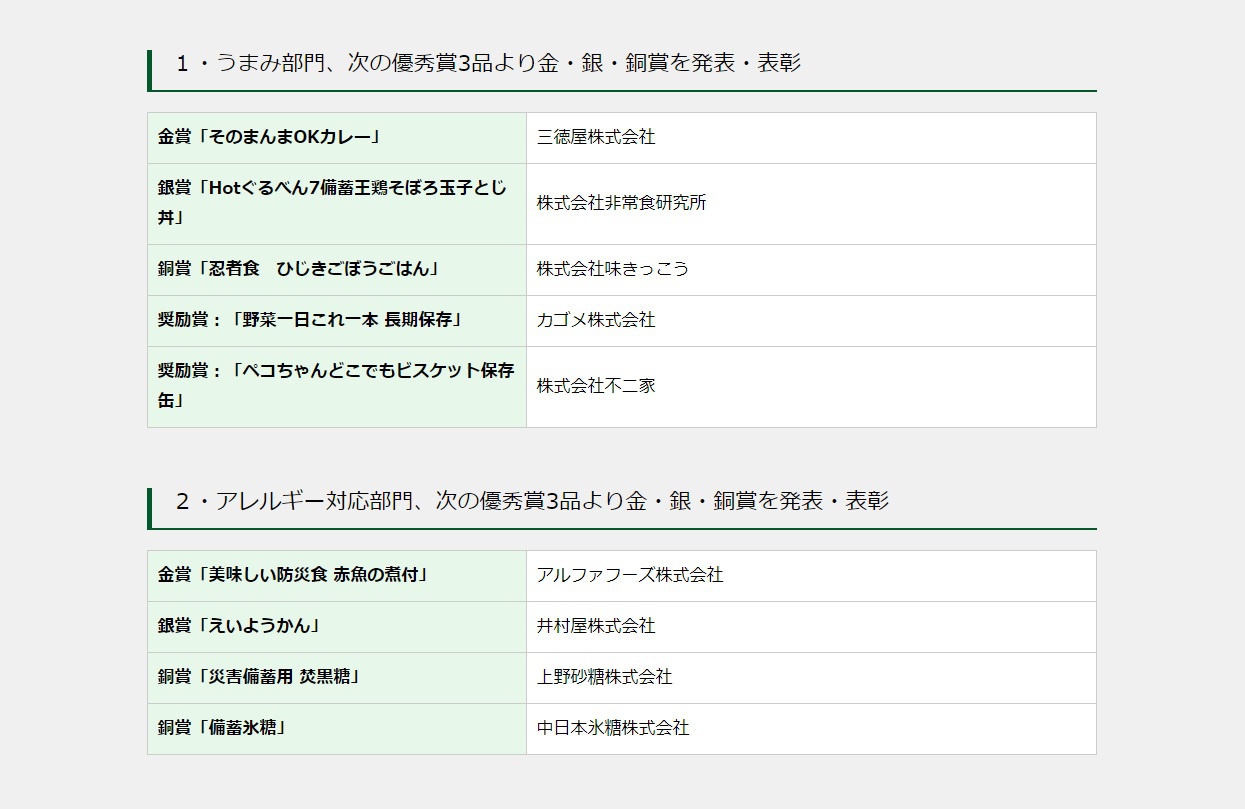Select cell '株式会社不二家'
This screenshot has height=809, width=1245.
[x=811, y=387]
